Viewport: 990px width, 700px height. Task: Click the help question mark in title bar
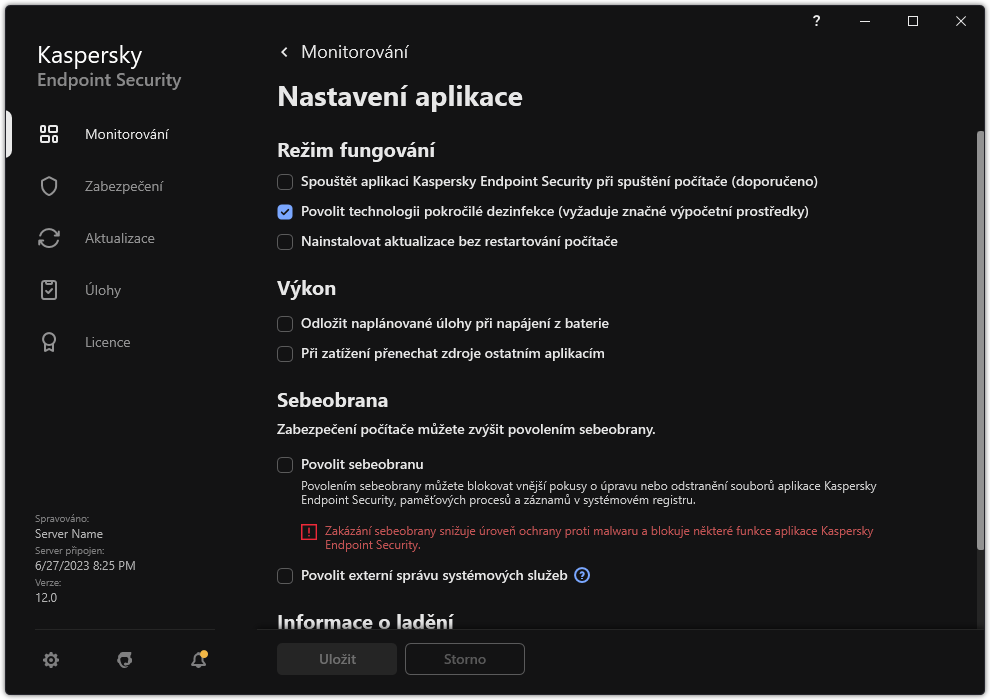point(815,21)
